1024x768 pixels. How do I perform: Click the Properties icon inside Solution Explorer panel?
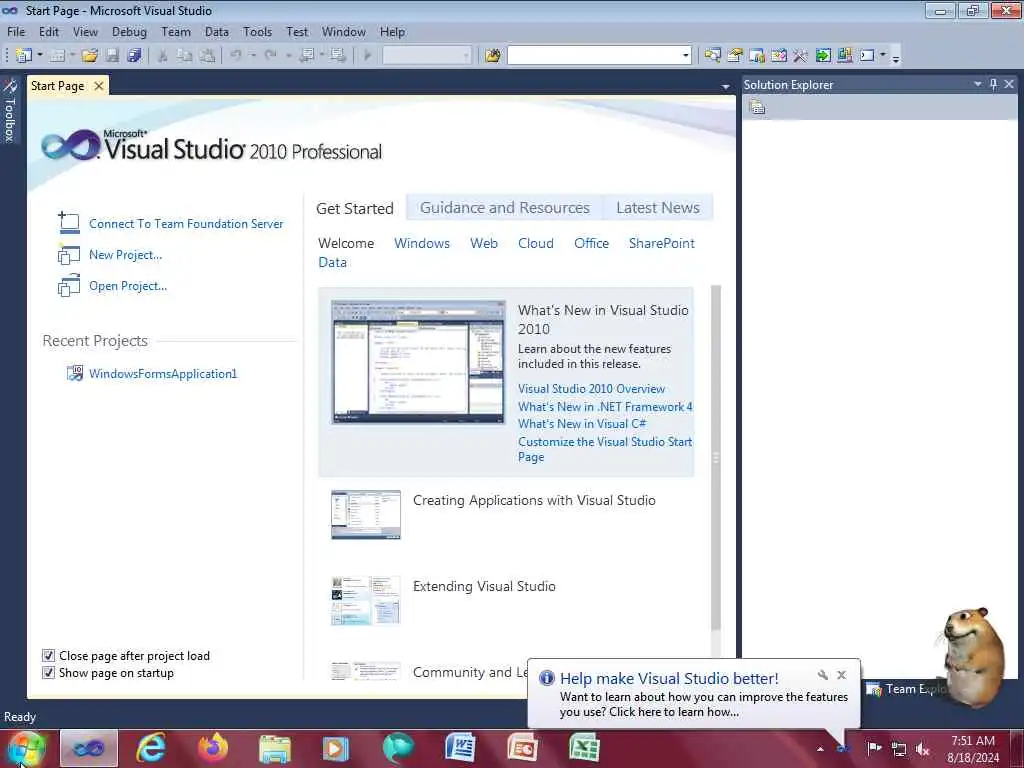point(758,107)
